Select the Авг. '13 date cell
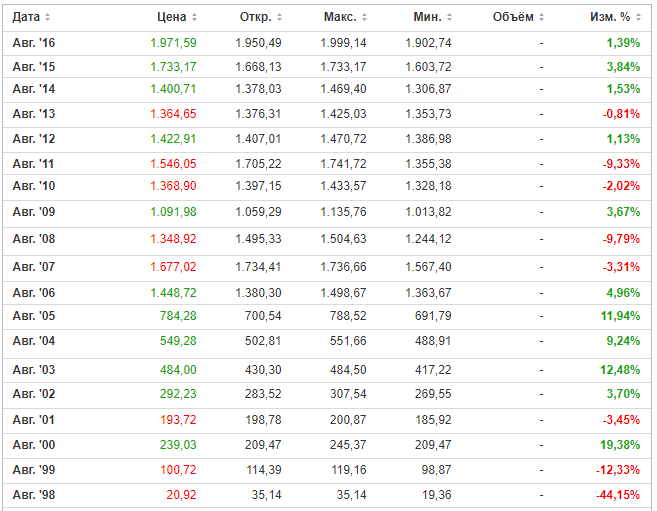Viewport: 657px width, 511px height. coord(34,114)
